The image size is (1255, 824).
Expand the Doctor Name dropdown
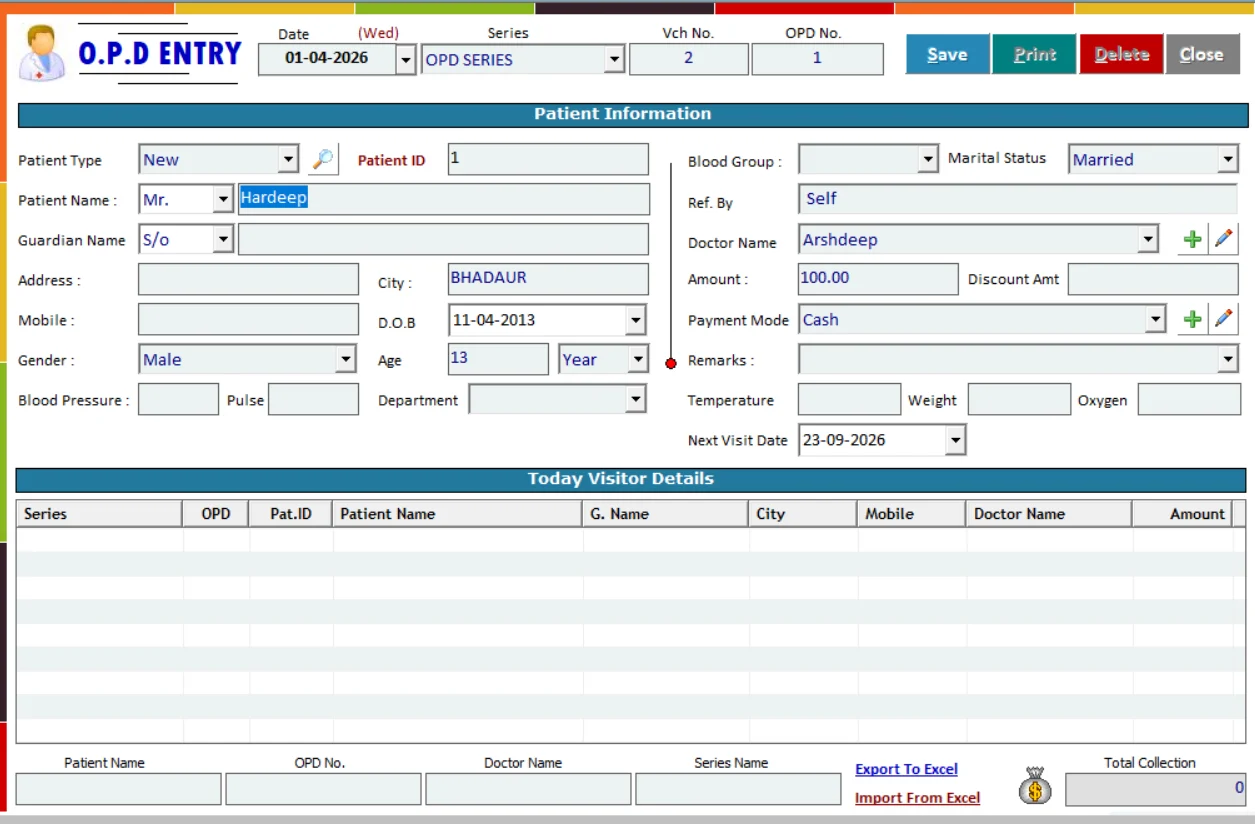tap(1149, 239)
